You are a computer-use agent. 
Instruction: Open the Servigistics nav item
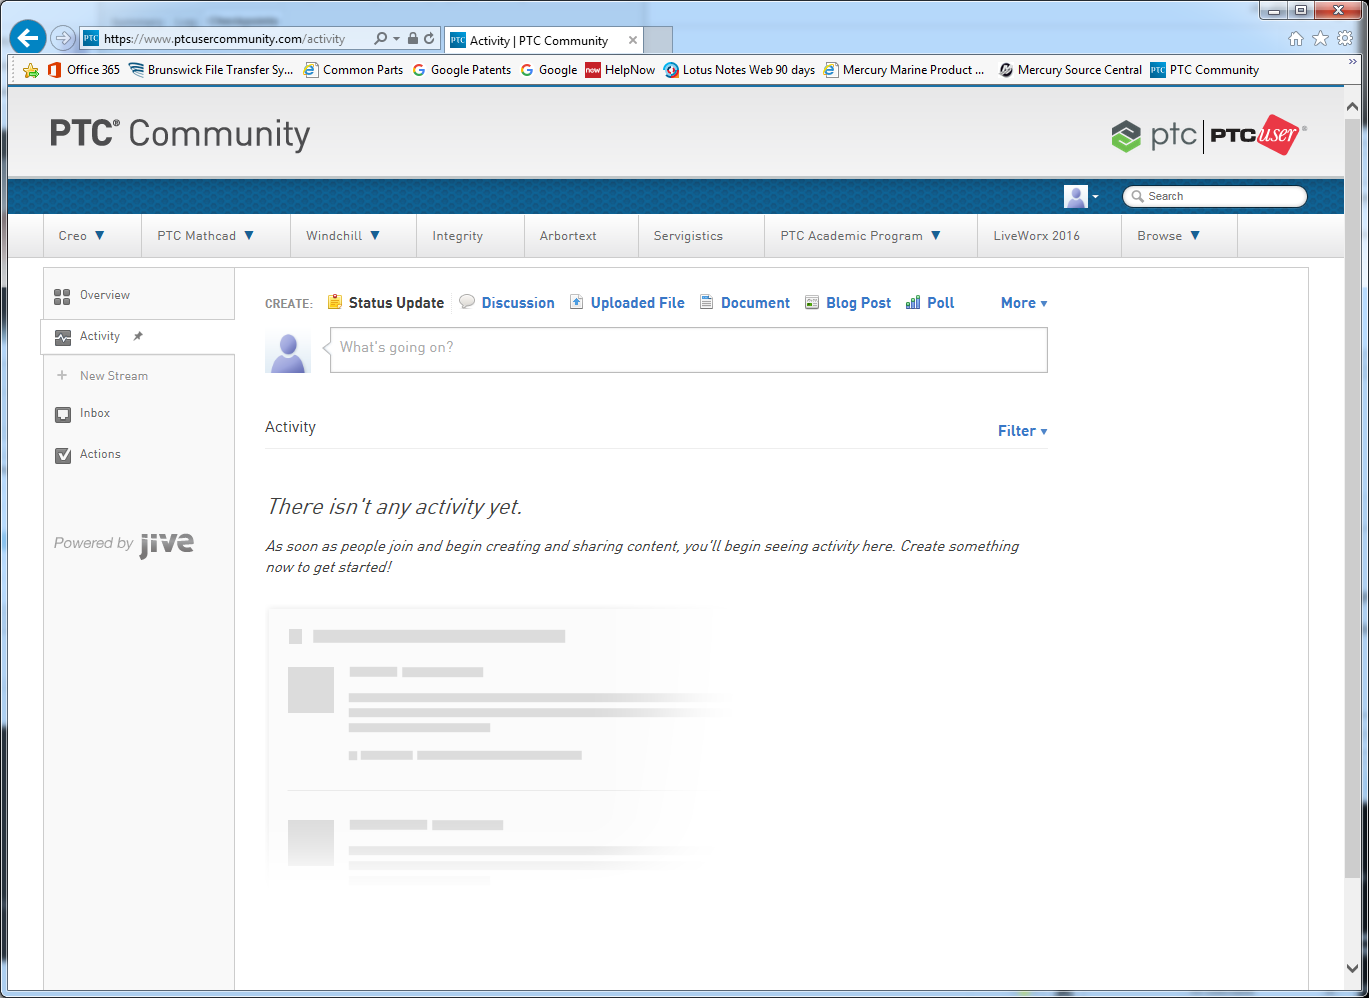[x=688, y=236]
